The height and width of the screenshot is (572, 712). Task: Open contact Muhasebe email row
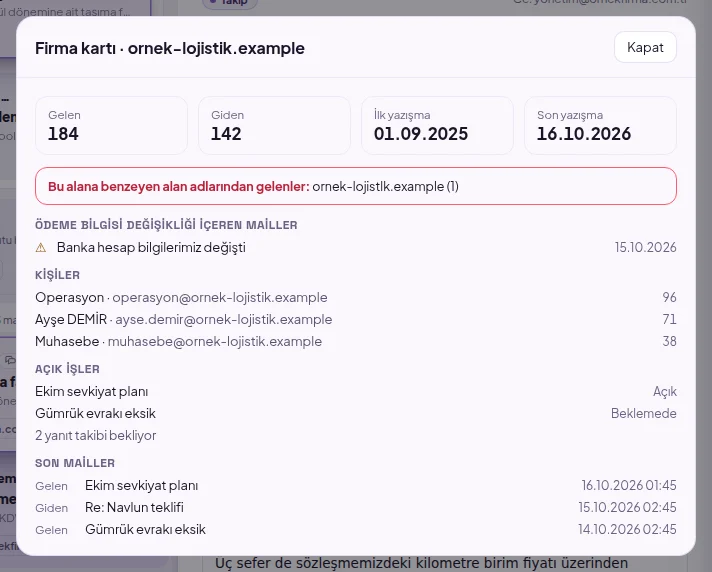click(x=356, y=341)
